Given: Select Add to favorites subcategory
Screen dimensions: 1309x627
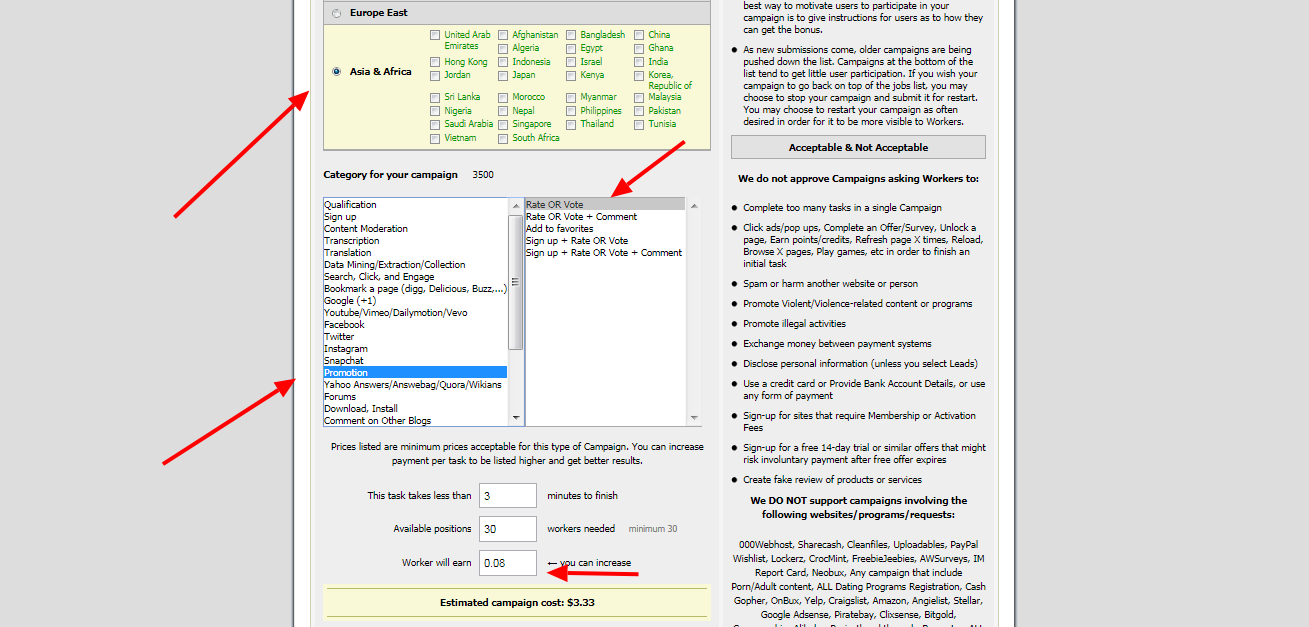Looking at the screenshot, I should pyautogui.click(x=559, y=229).
